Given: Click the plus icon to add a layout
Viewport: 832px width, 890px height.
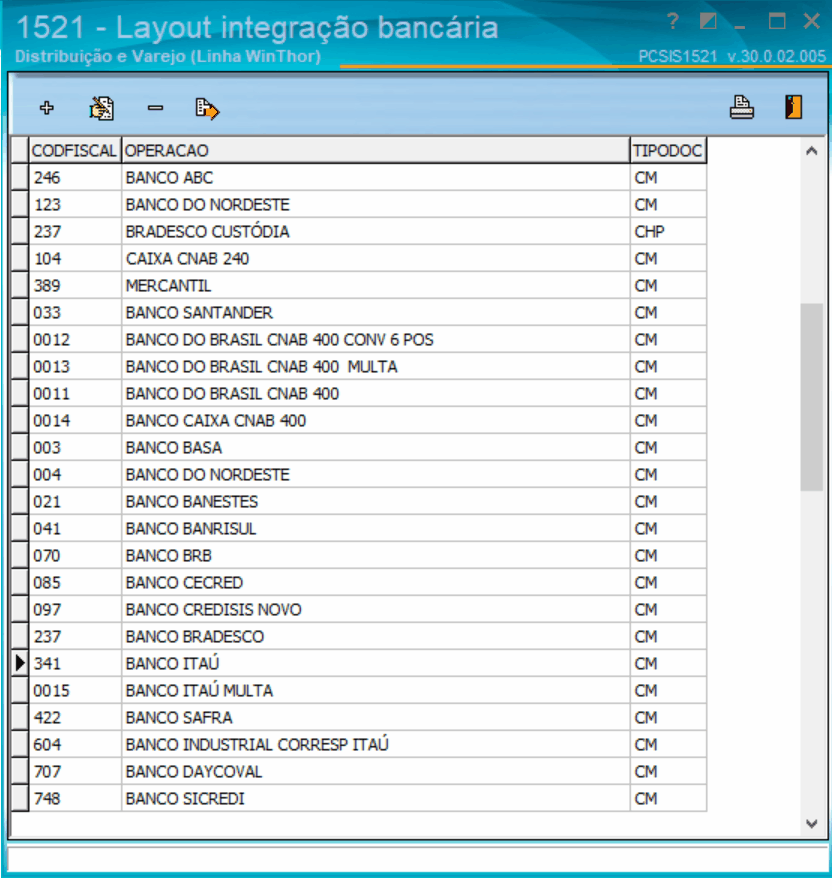Looking at the screenshot, I should tap(47, 108).
